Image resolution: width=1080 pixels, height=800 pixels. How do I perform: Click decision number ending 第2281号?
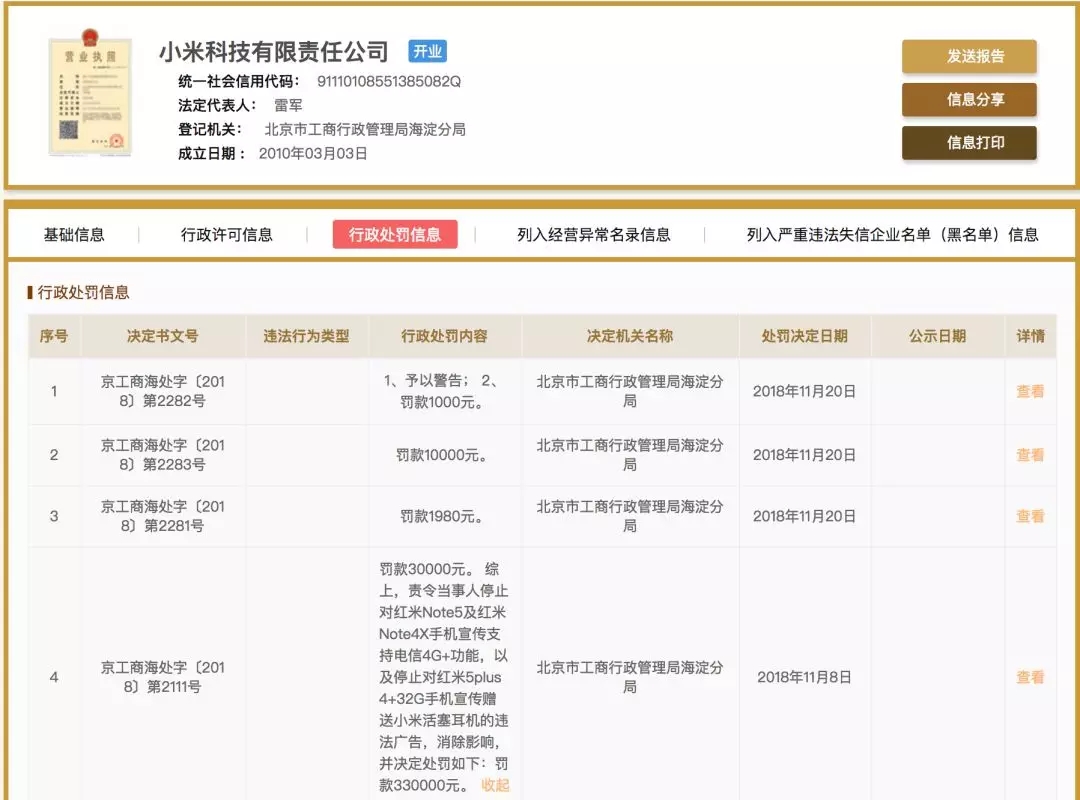tap(163, 516)
